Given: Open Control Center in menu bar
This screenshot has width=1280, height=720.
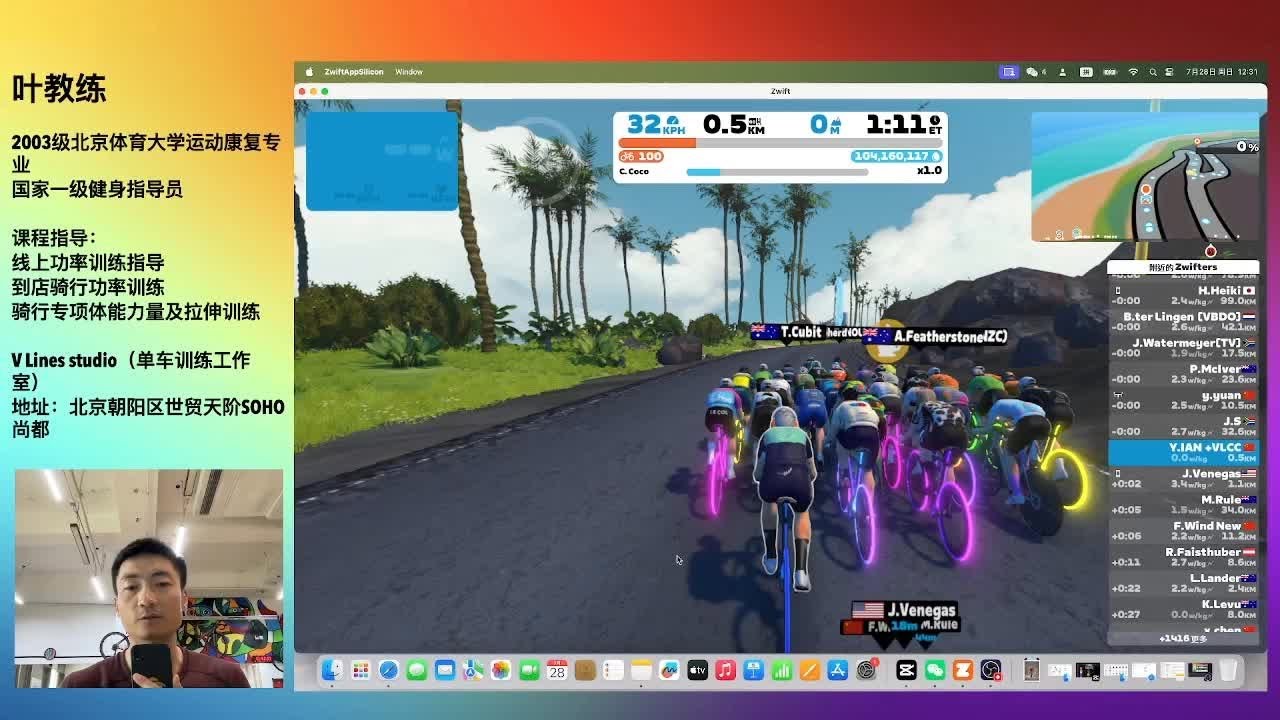Looking at the screenshot, I should tap(1169, 72).
